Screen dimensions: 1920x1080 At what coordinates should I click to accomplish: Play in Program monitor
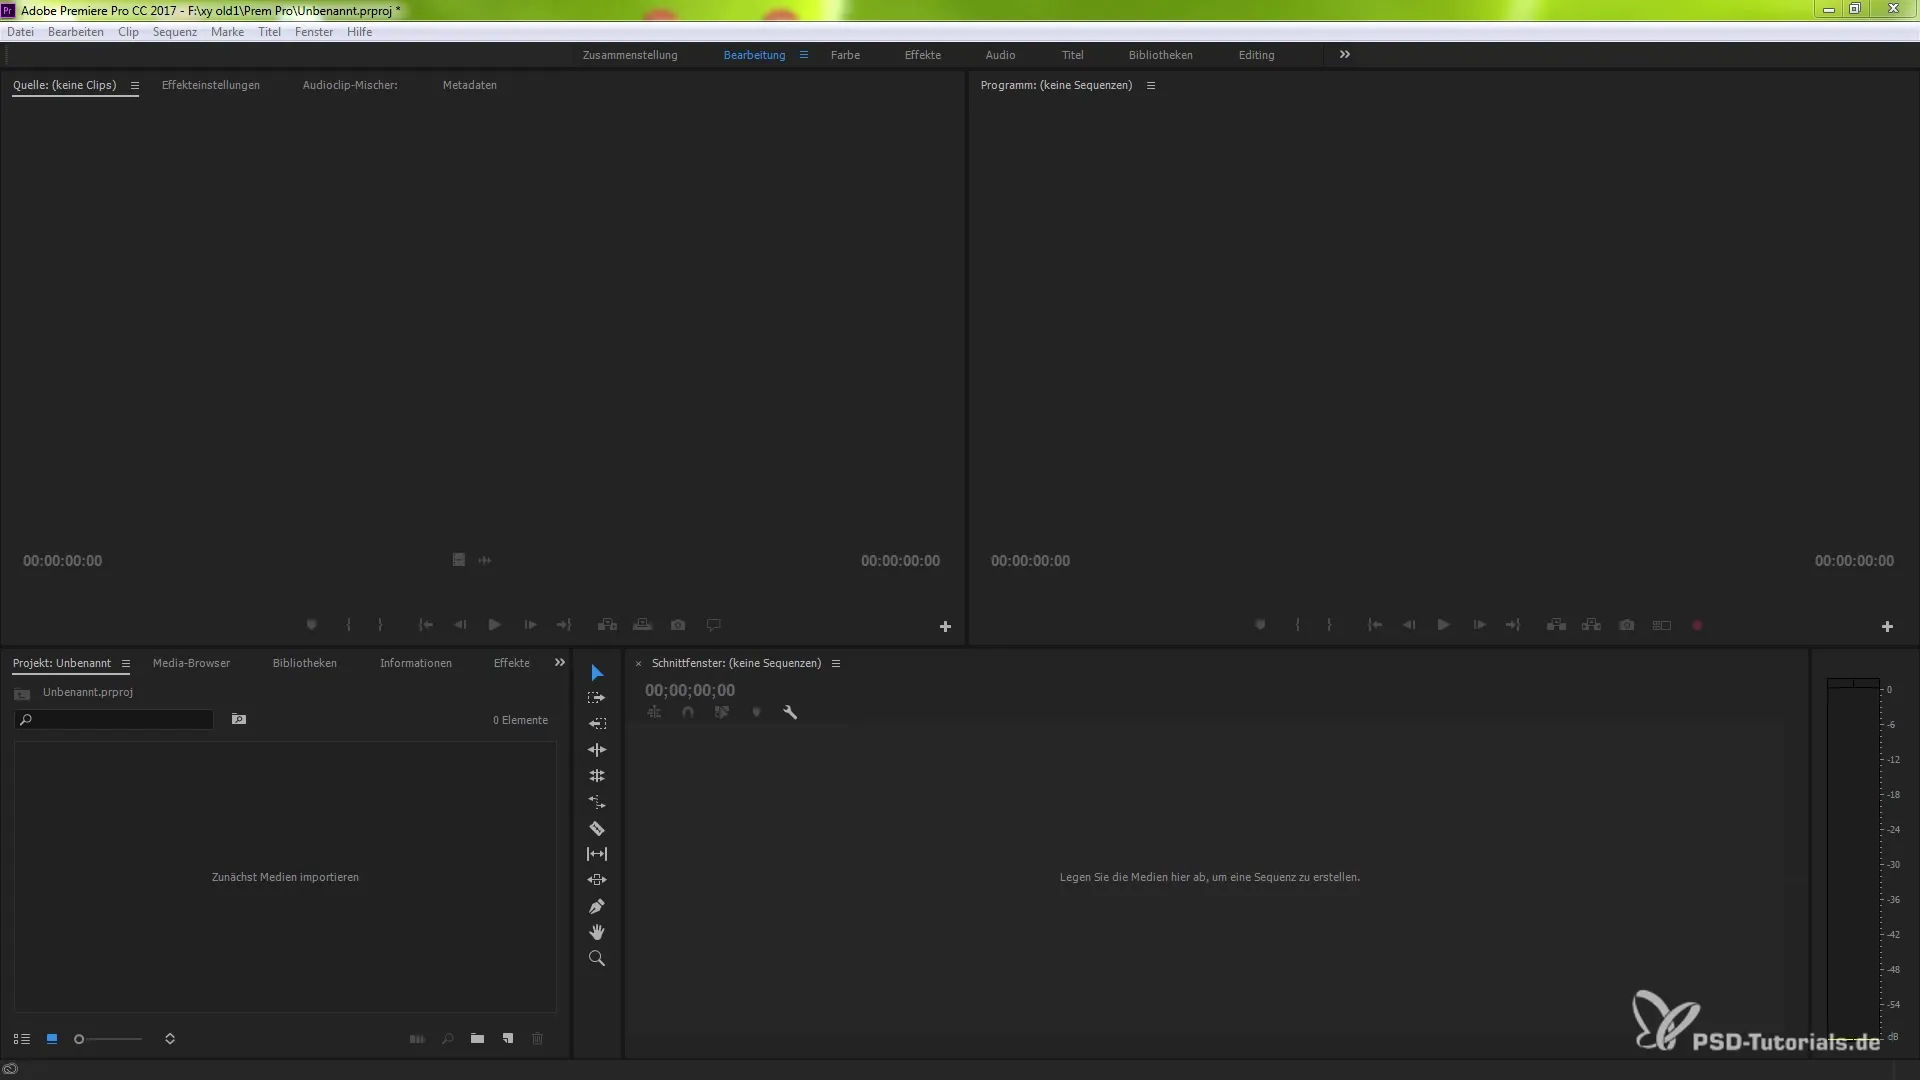click(x=1444, y=625)
